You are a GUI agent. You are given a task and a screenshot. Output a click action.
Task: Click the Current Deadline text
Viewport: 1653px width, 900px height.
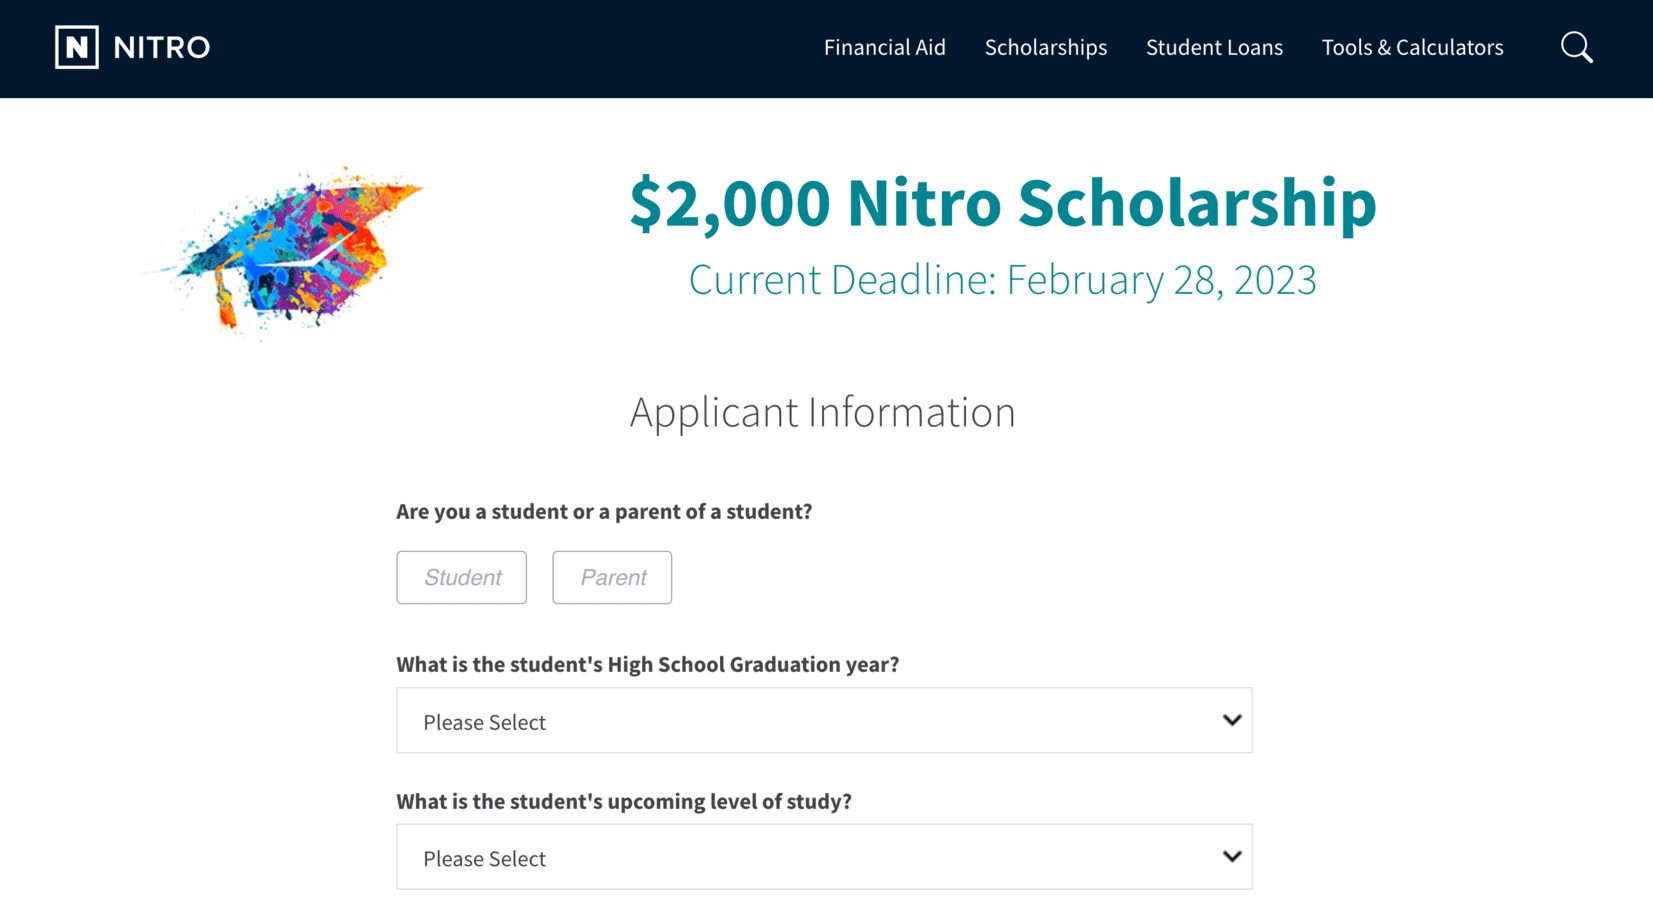click(1002, 280)
